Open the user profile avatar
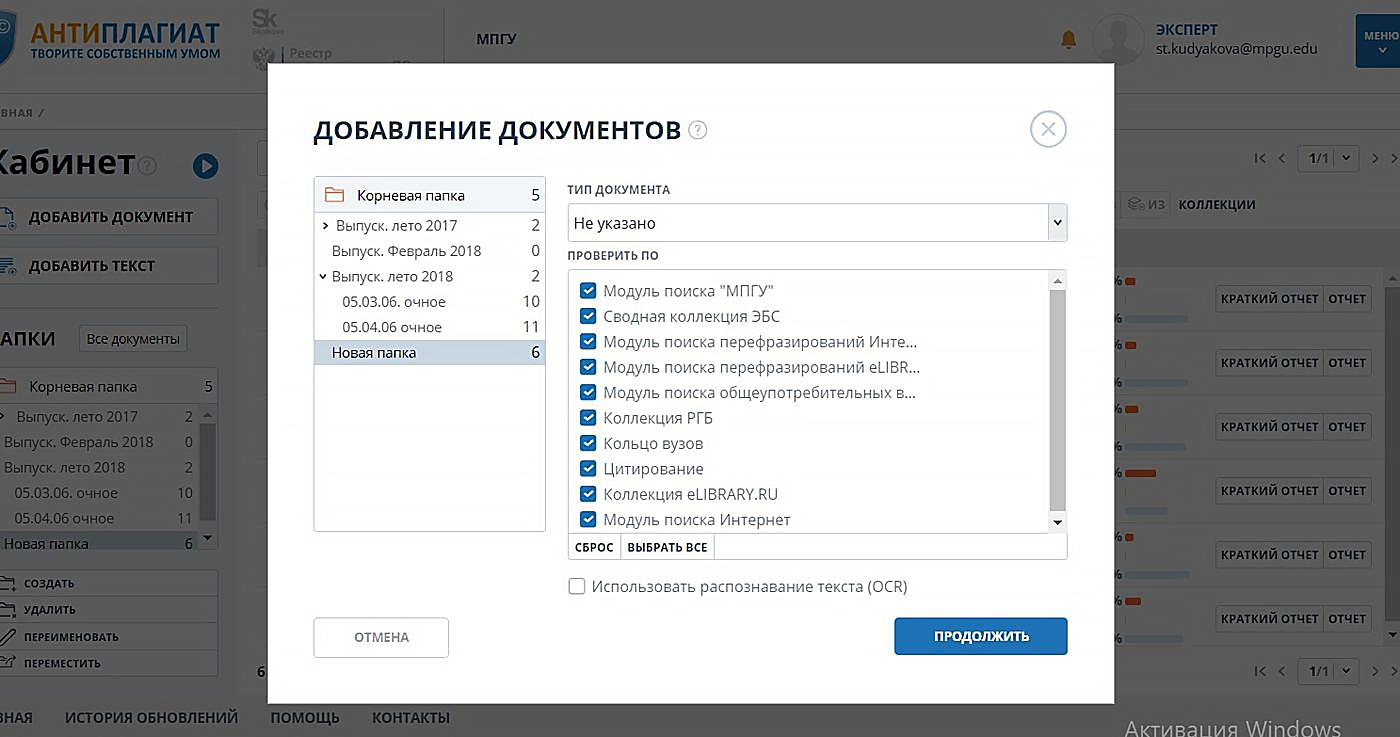 tap(1118, 41)
